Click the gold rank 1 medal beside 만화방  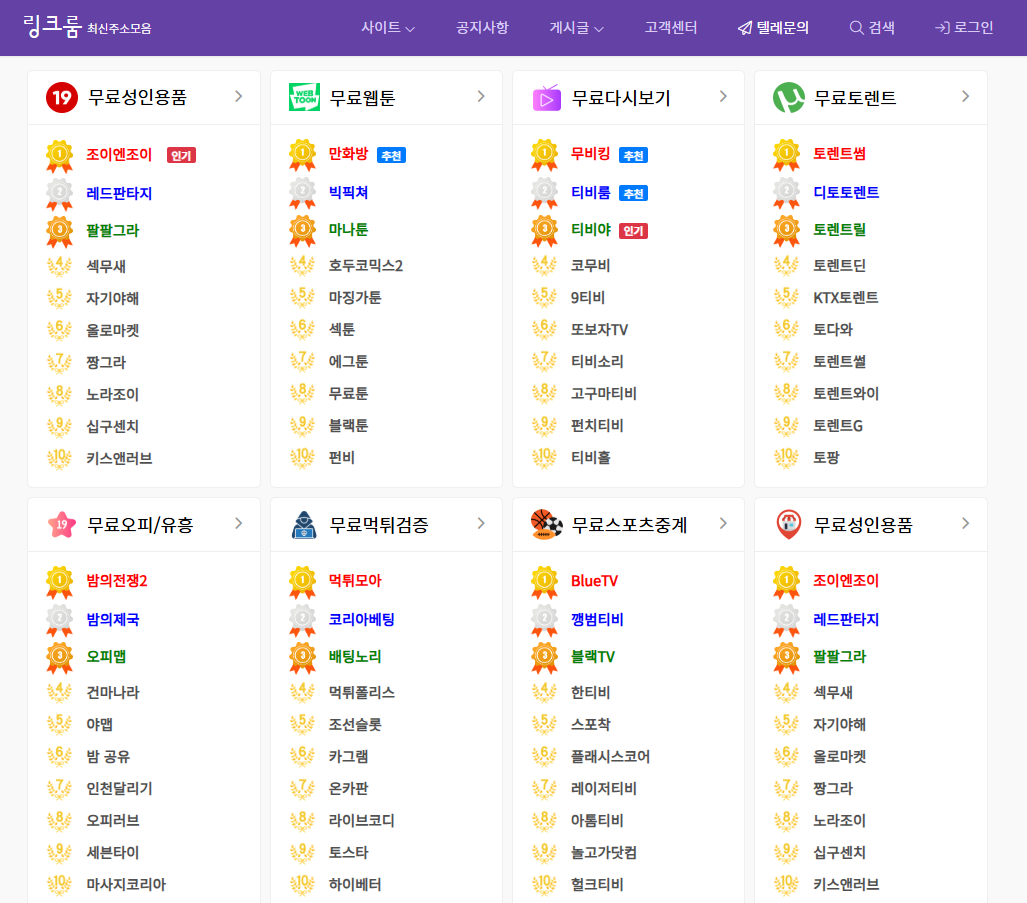click(302, 155)
